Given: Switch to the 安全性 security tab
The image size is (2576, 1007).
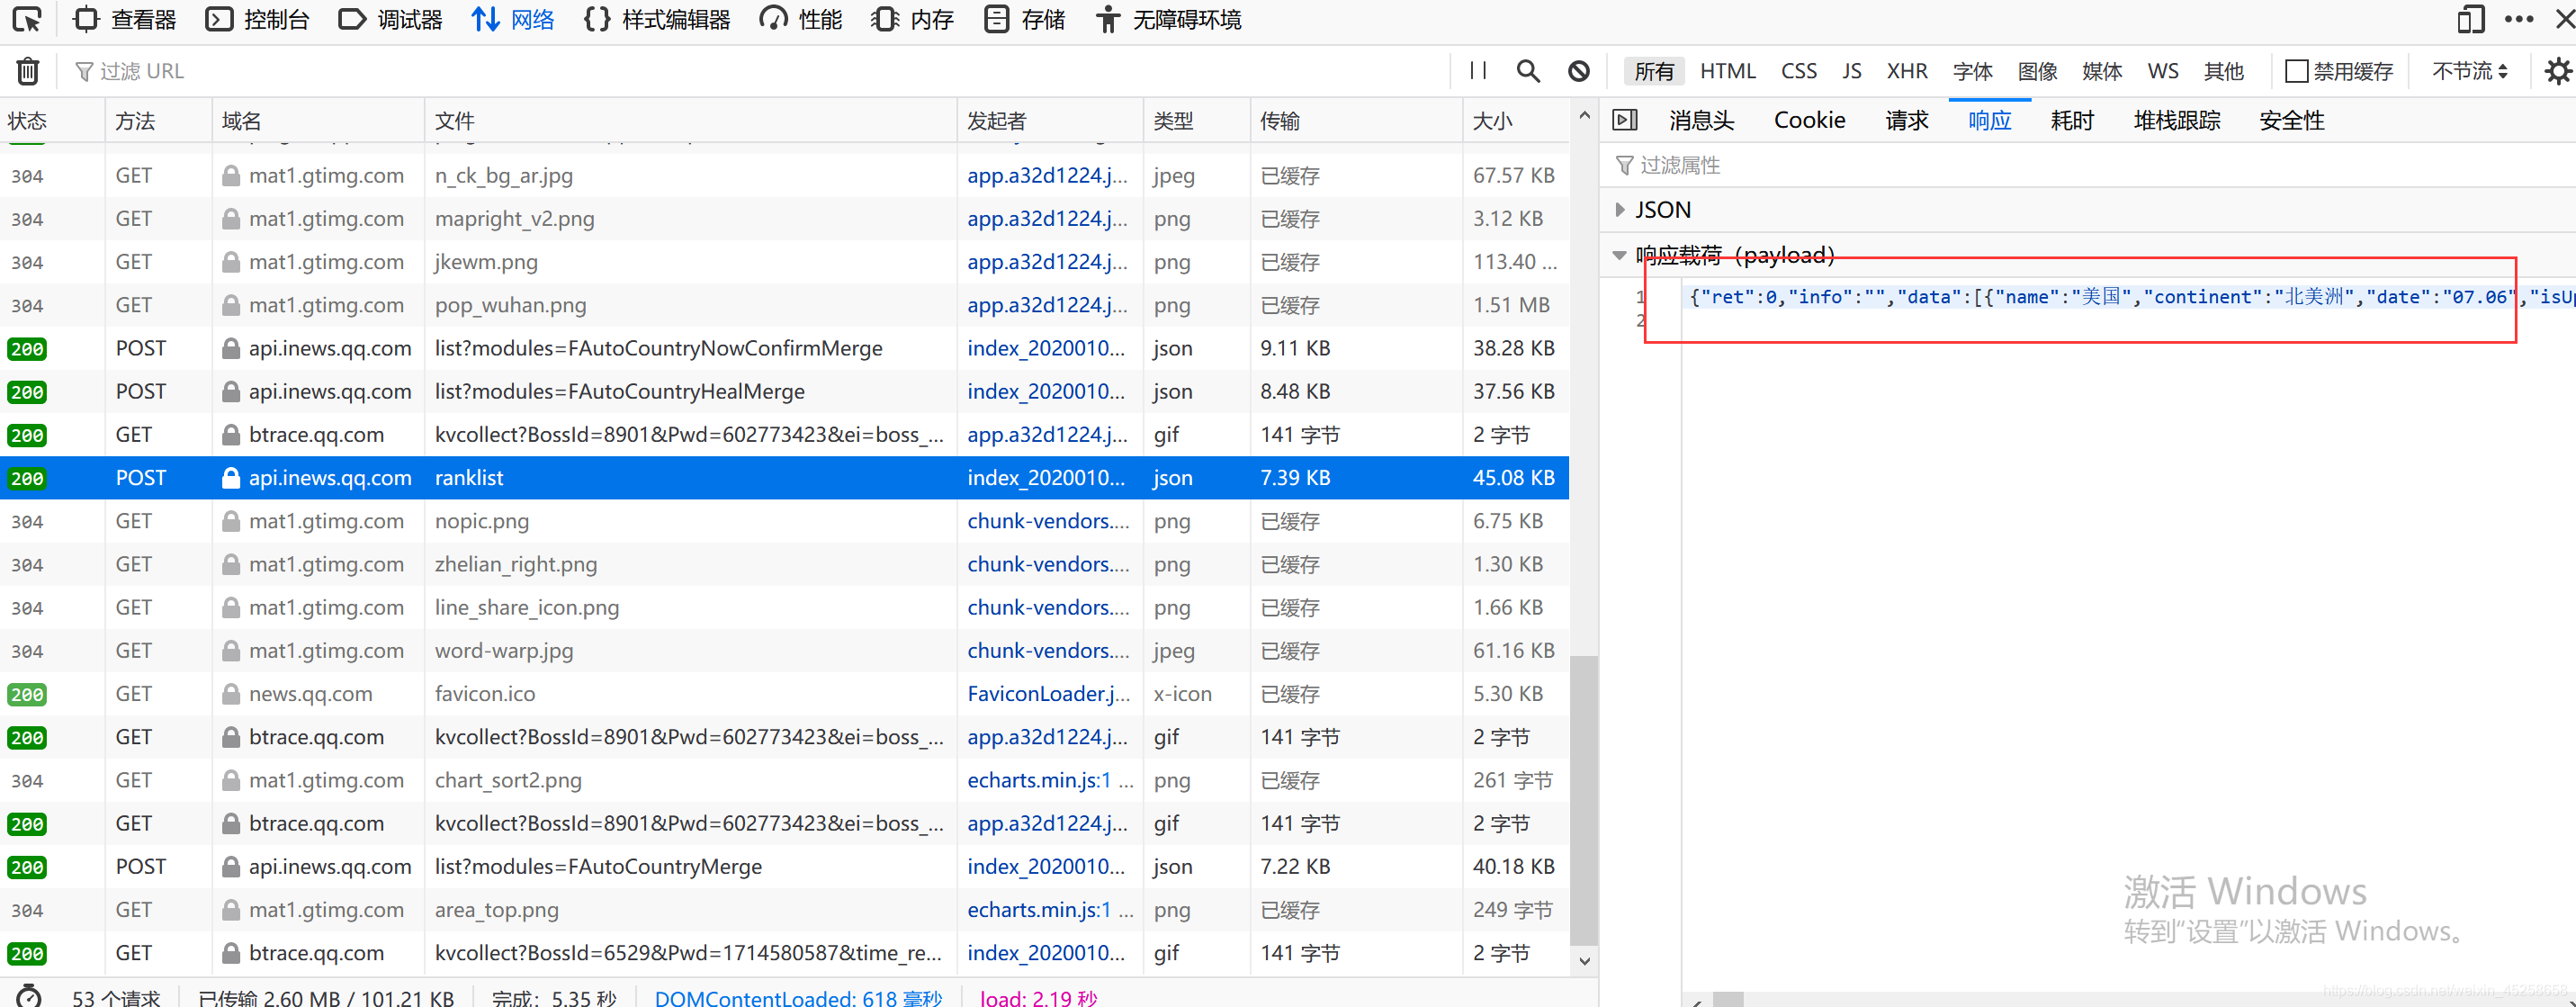Looking at the screenshot, I should pos(2291,120).
